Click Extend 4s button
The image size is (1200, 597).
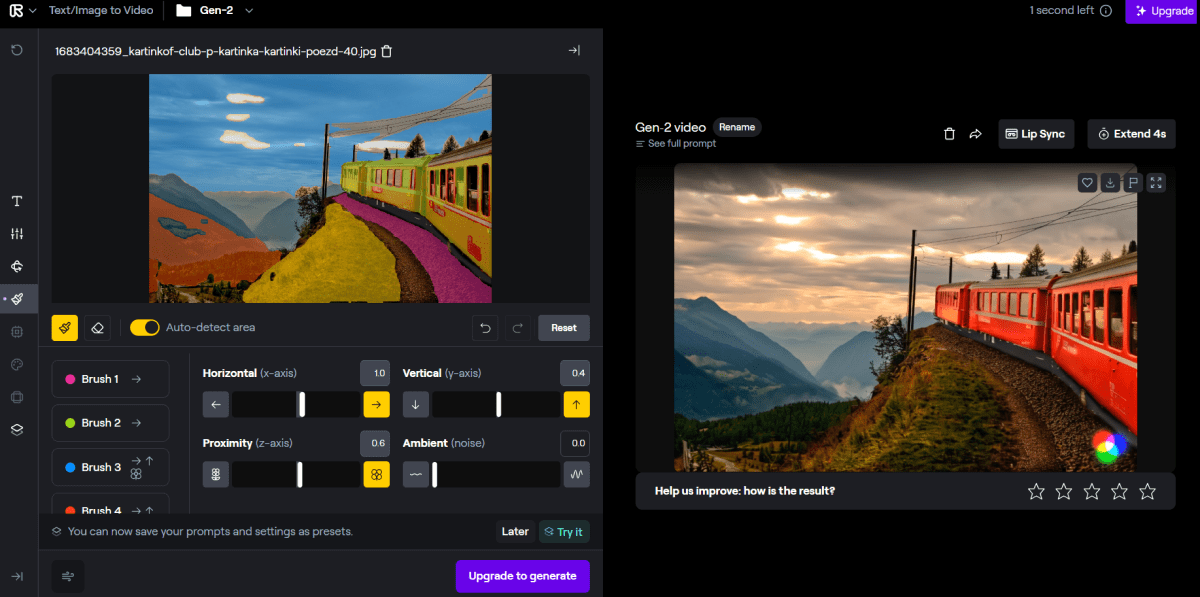(1131, 134)
